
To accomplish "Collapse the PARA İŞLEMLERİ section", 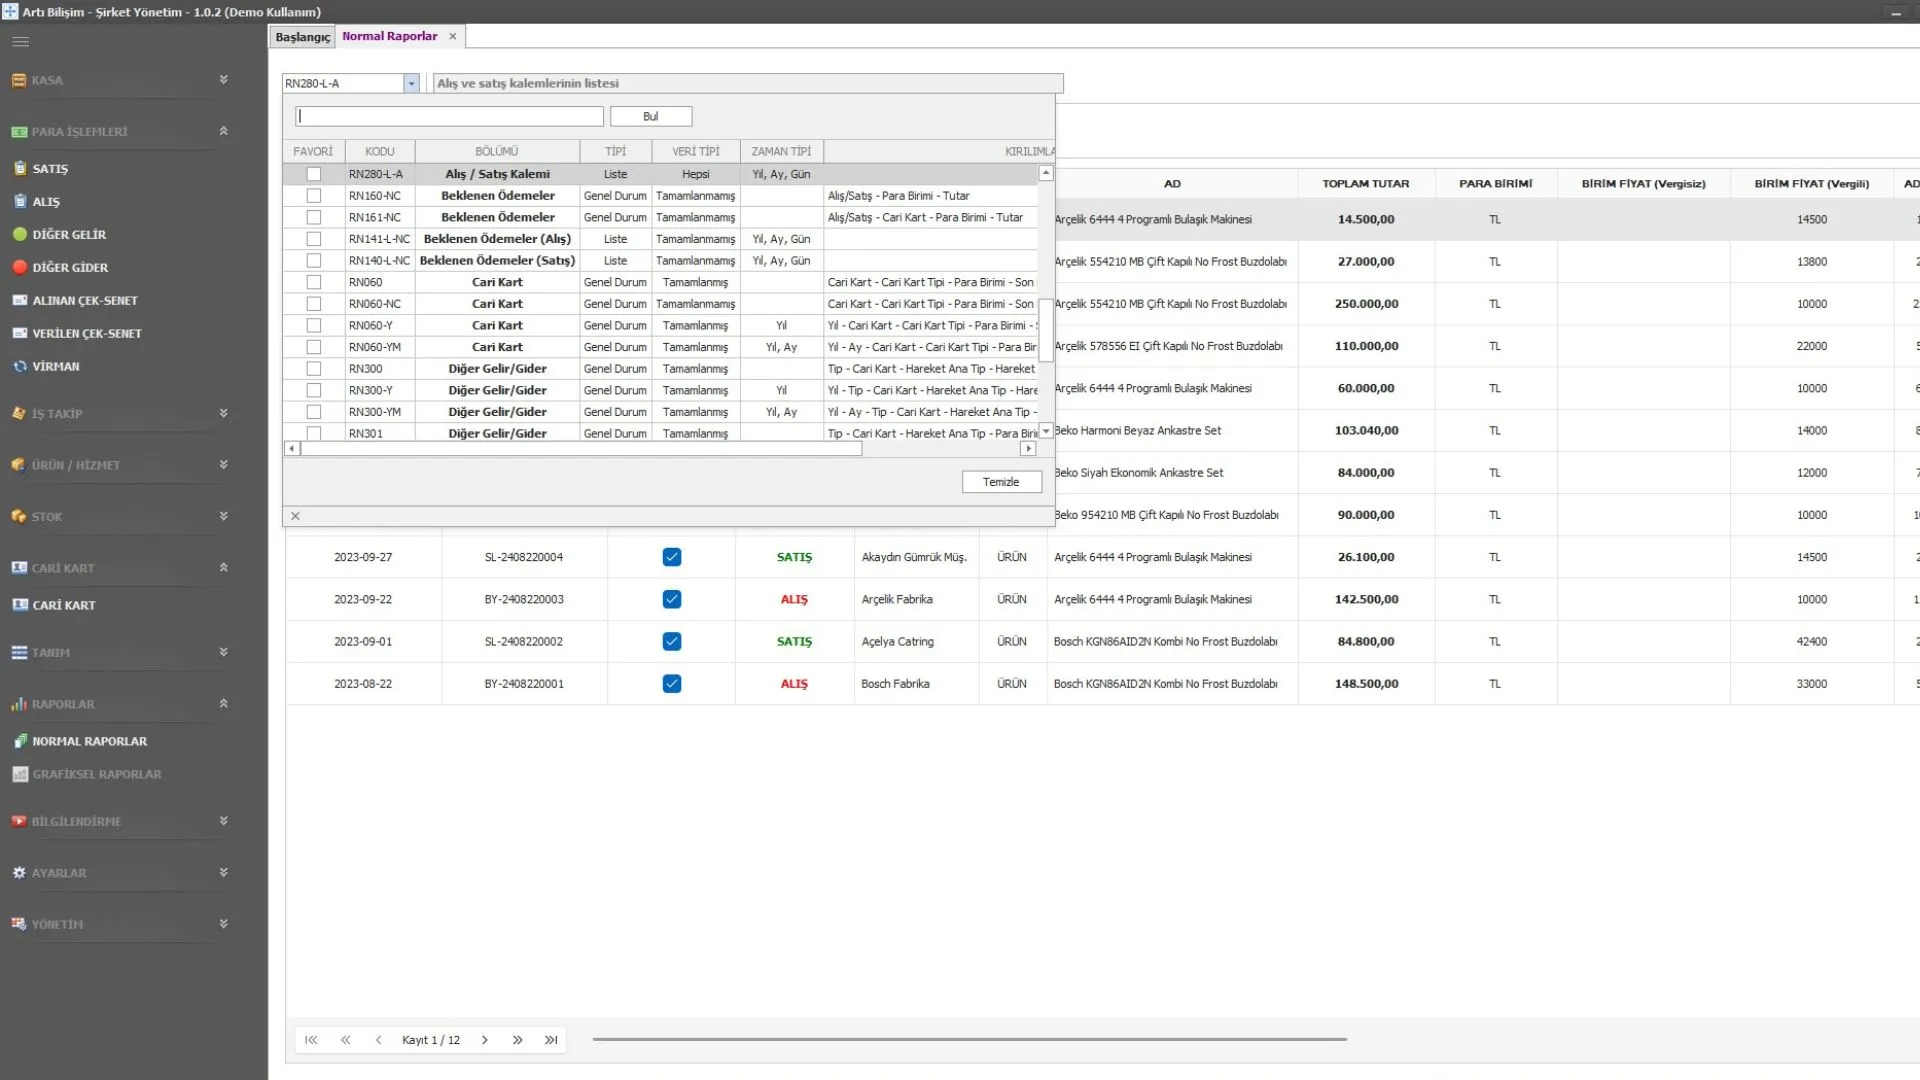I will click(x=223, y=131).
